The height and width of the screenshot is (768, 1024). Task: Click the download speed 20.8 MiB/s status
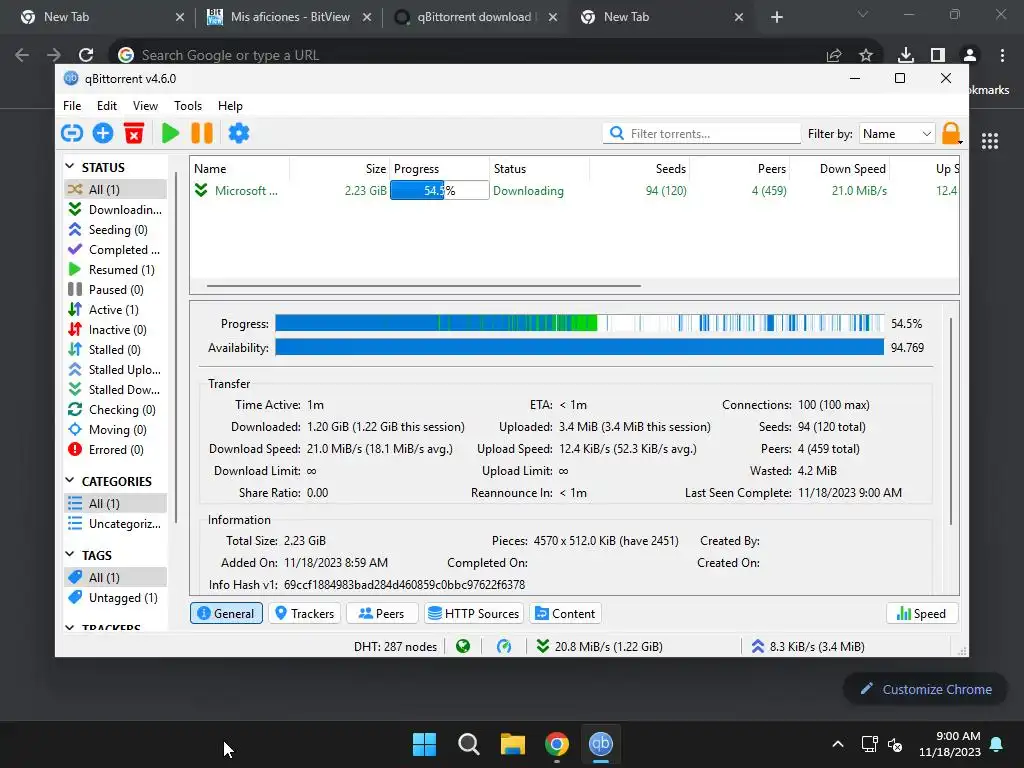[600, 647]
